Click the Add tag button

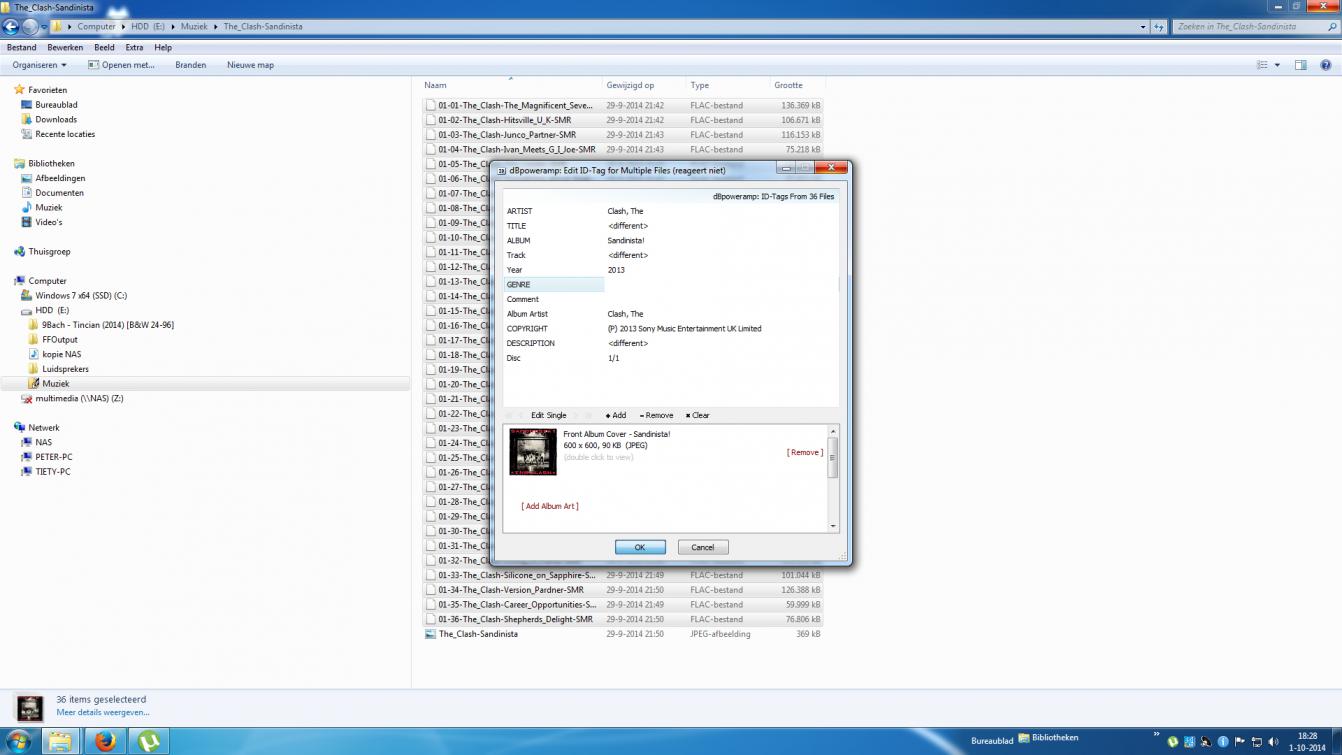pyautogui.click(x=616, y=415)
